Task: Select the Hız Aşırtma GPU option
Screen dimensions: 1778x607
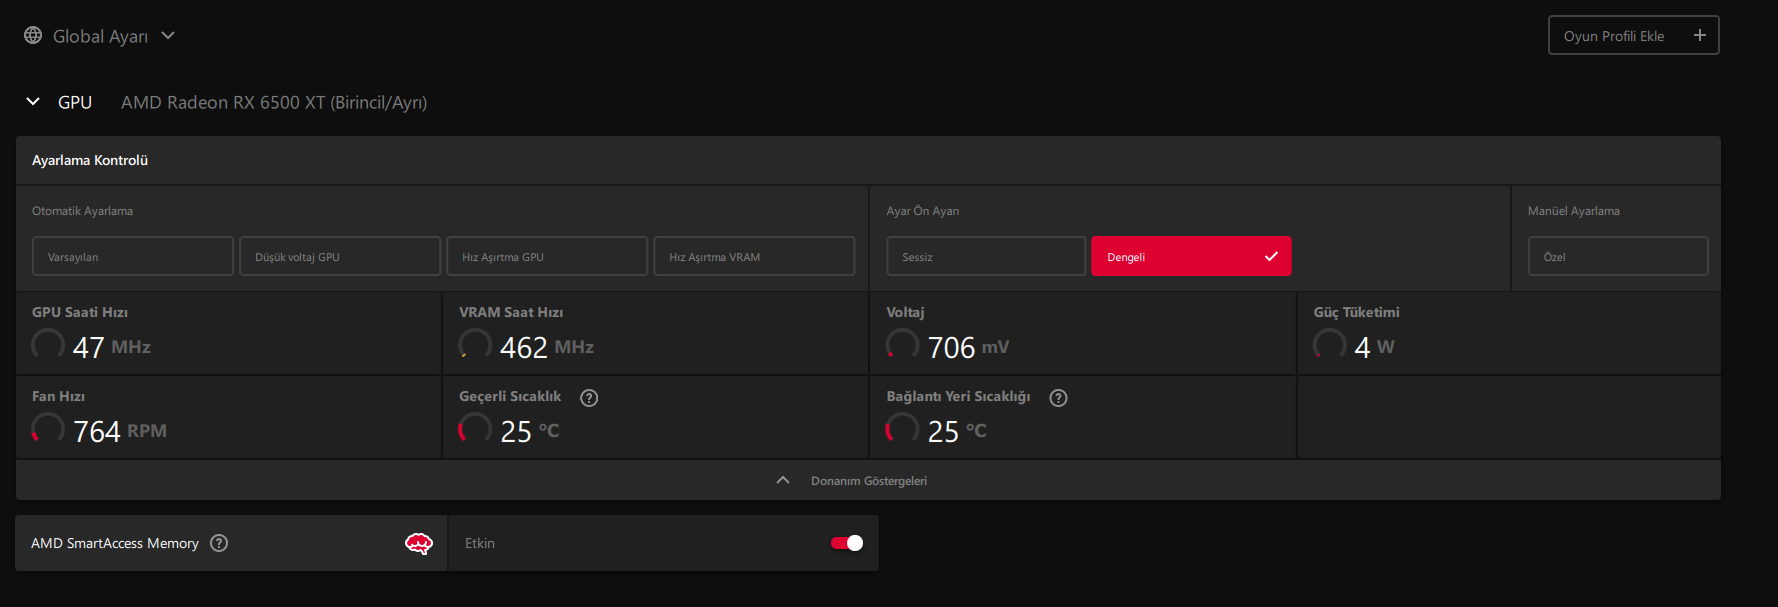Action: click(547, 256)
